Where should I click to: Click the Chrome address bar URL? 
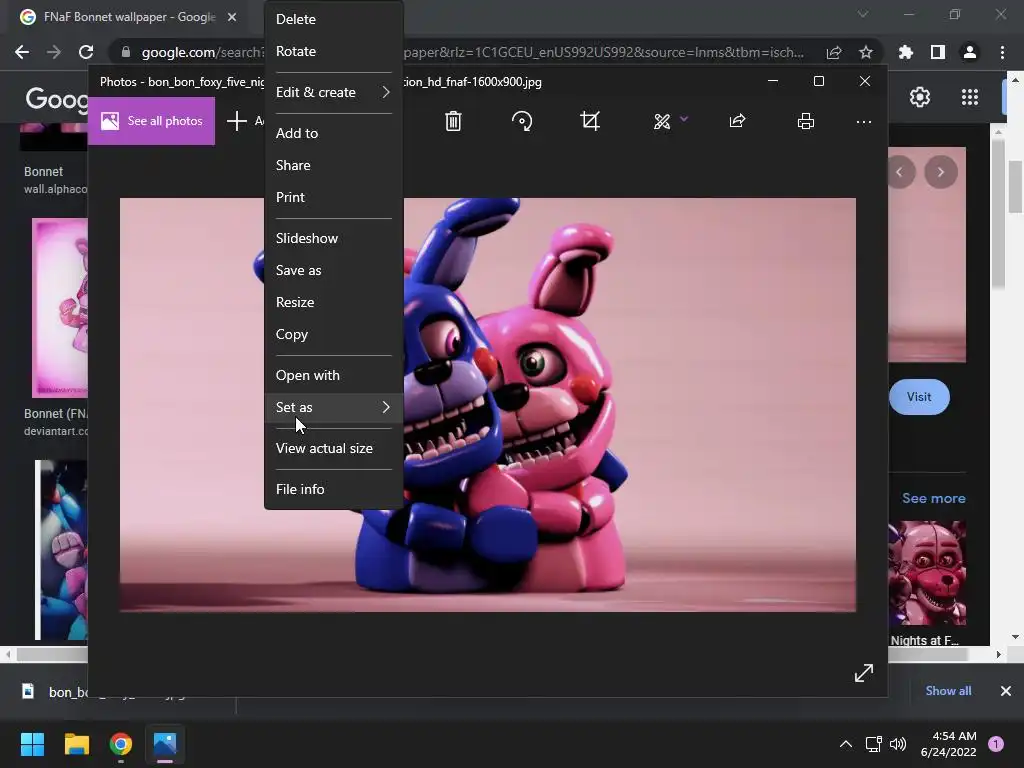pyautogui.click(x=473, y=52)
